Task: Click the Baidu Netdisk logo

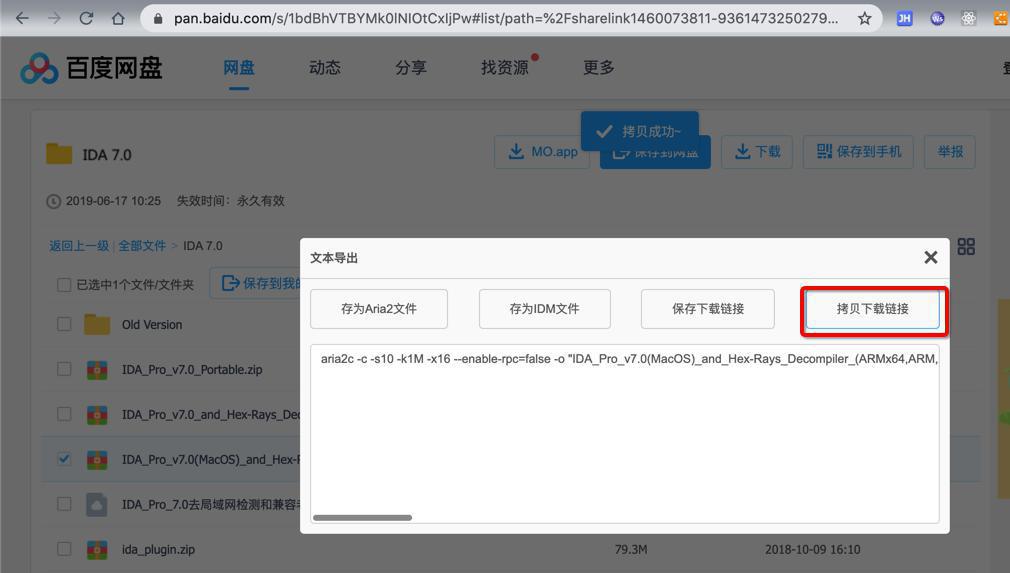Action: click(91, 68)
